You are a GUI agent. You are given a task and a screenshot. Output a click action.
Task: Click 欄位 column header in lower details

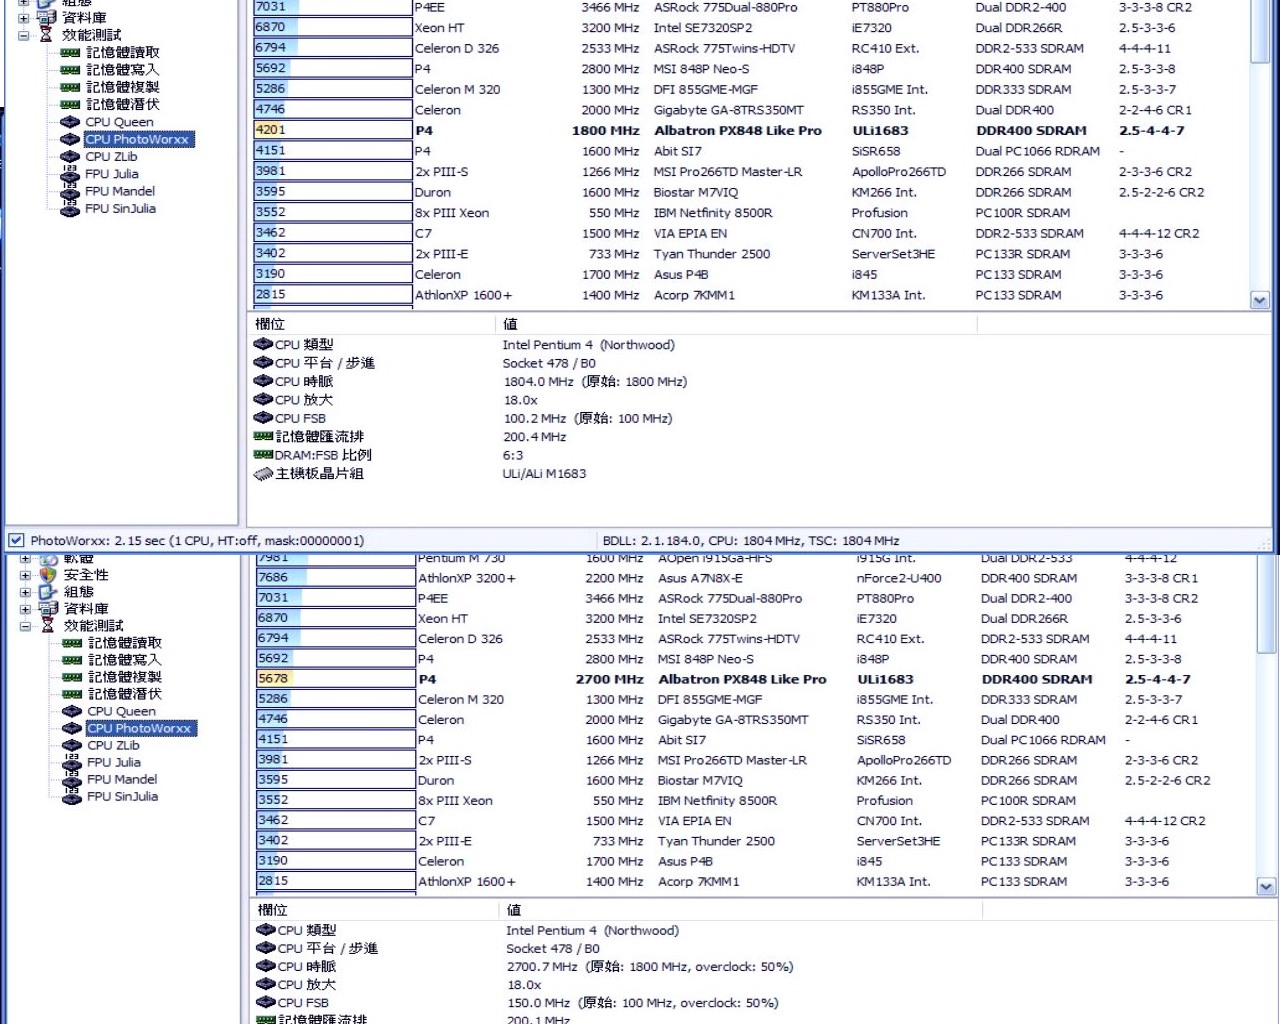point(374,910)
